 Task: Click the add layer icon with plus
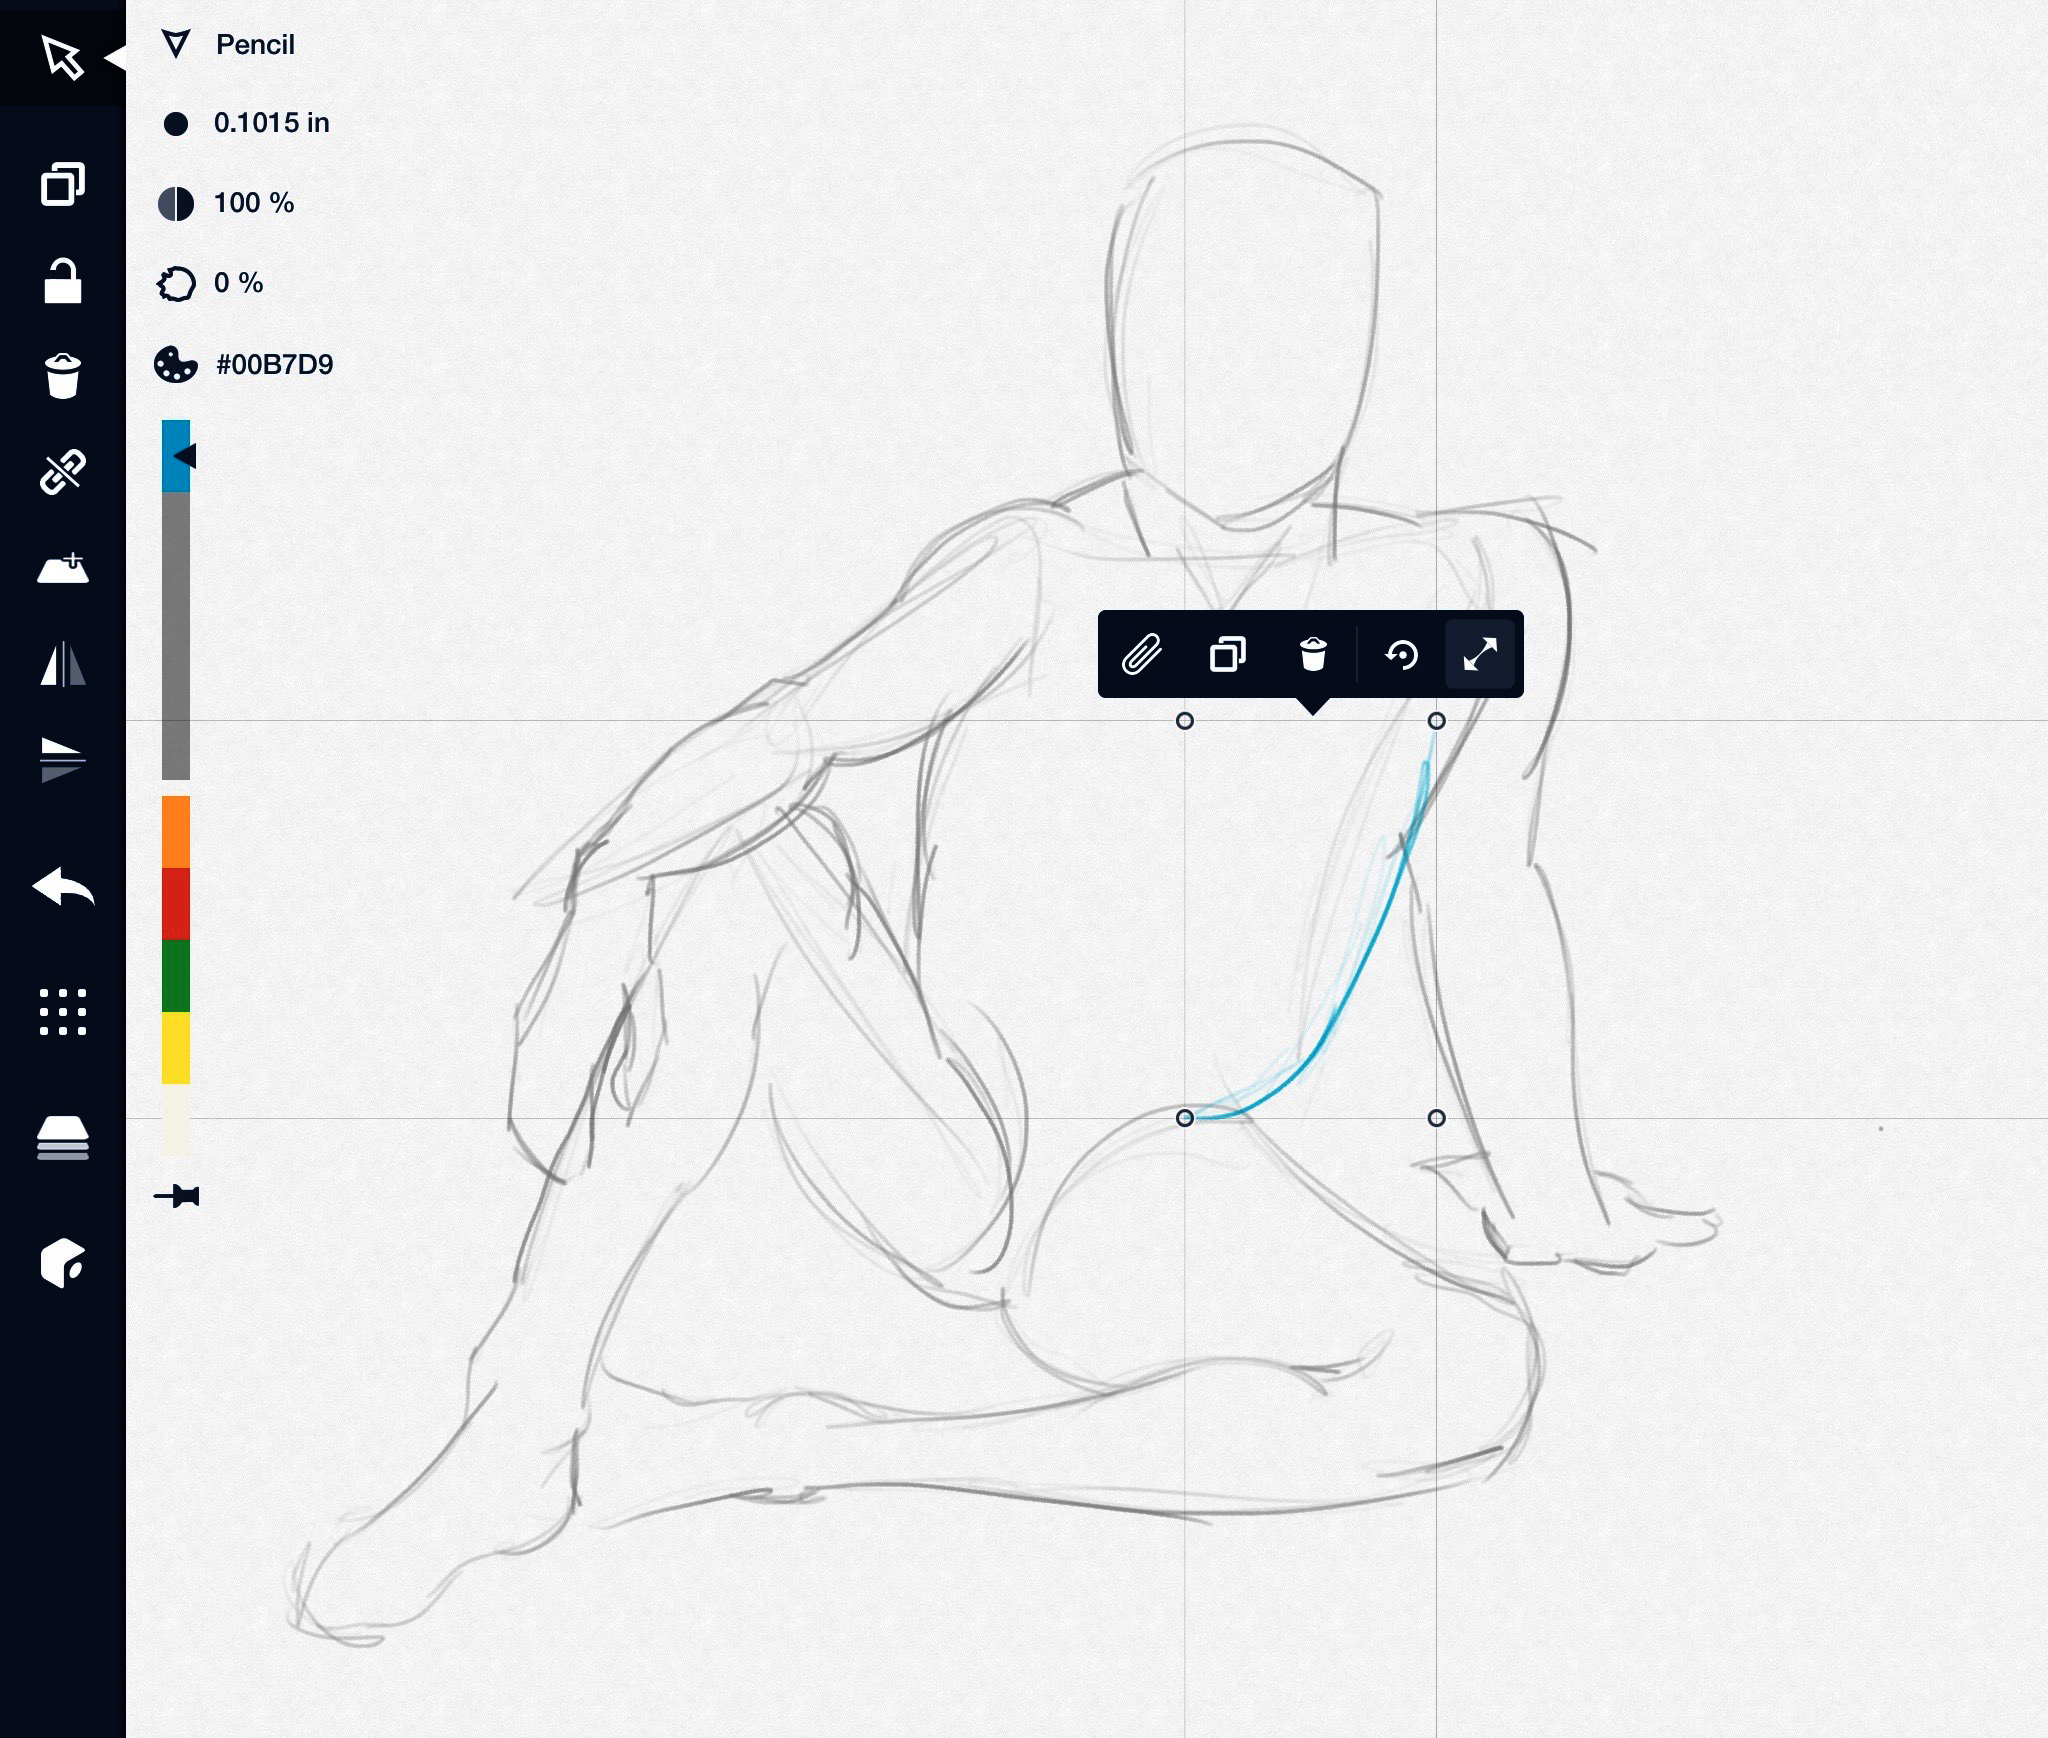tap(62, 568)
